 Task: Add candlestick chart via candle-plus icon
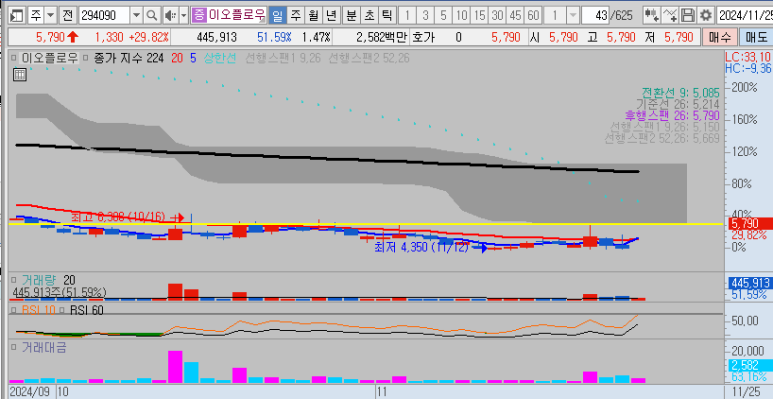[652, 15]
